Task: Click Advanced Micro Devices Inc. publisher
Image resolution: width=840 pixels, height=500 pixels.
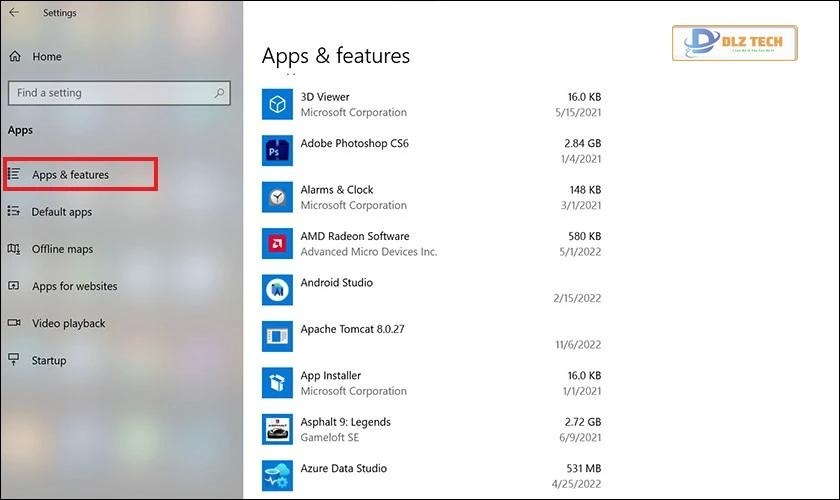Action: [x=369, y=252]
